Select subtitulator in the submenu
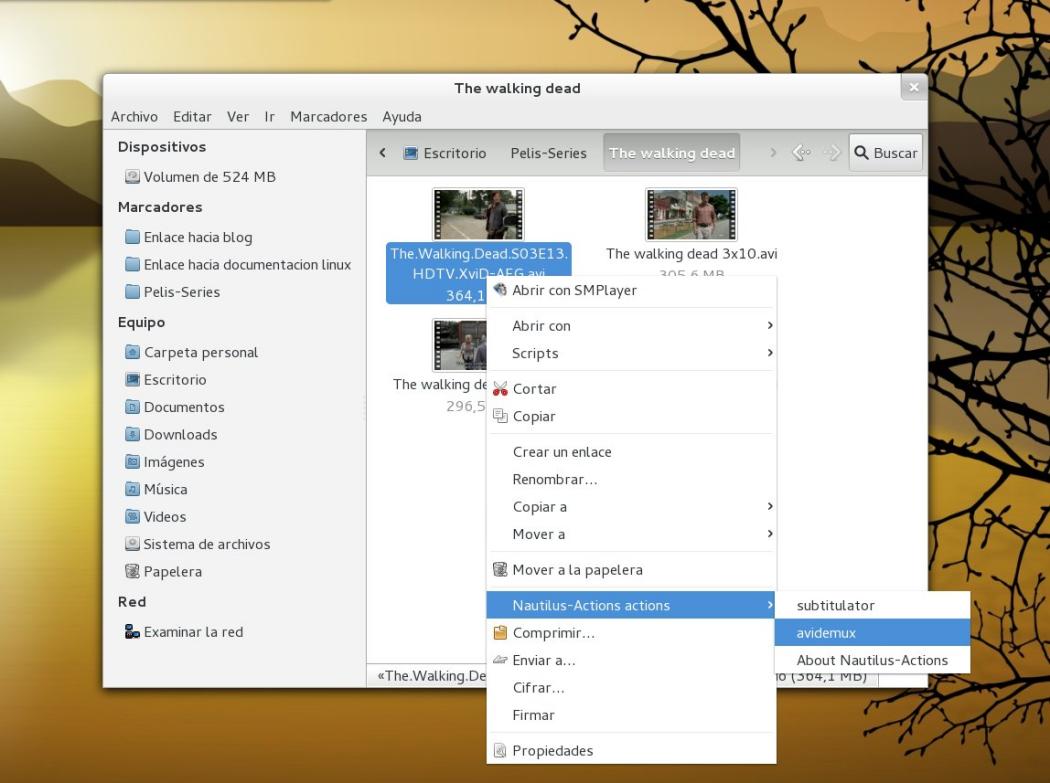 [x=872, y=606]
